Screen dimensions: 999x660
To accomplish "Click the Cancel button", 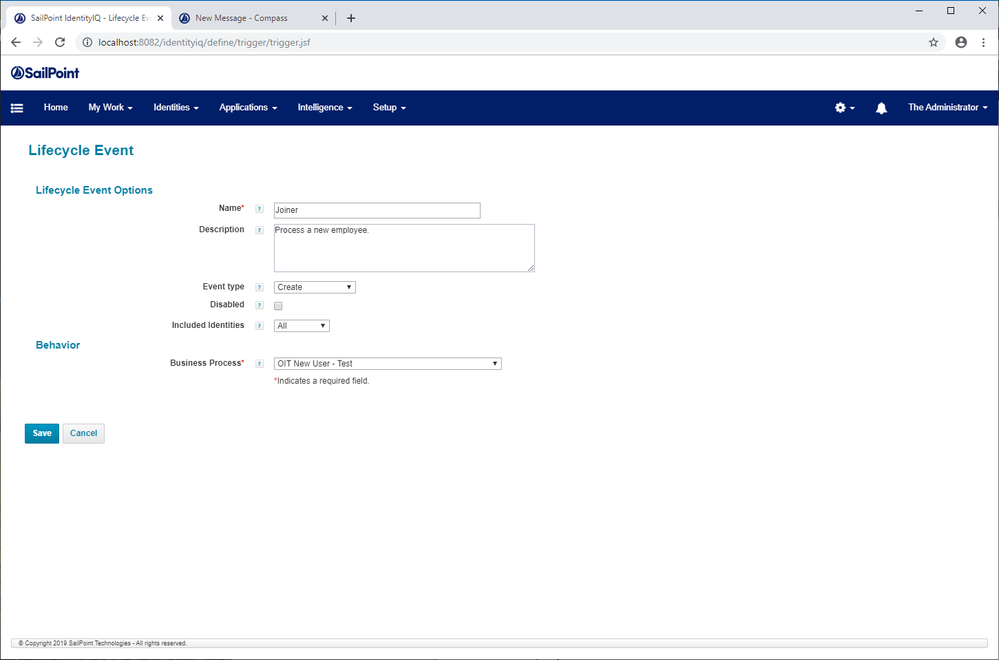I will (x=84, y=433).
